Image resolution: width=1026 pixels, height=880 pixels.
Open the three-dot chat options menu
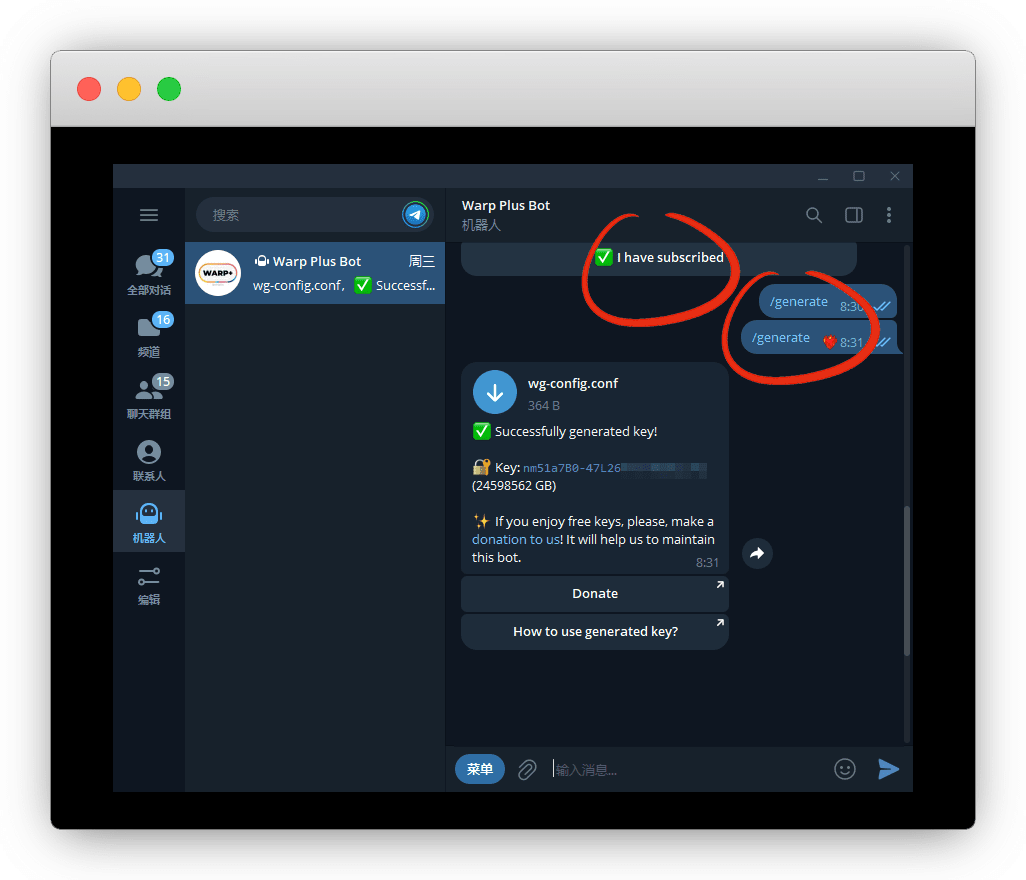(889, 215)
